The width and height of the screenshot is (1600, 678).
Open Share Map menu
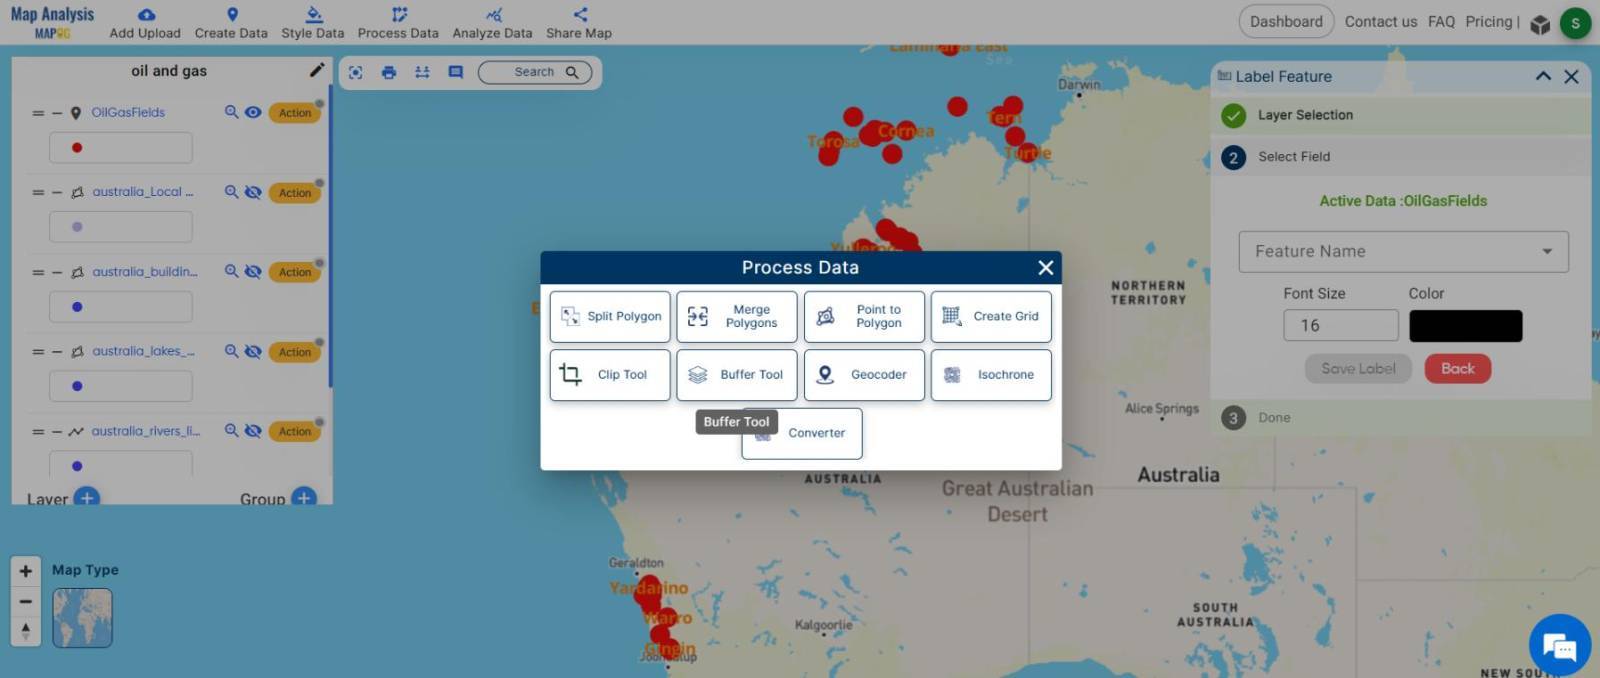579,23
